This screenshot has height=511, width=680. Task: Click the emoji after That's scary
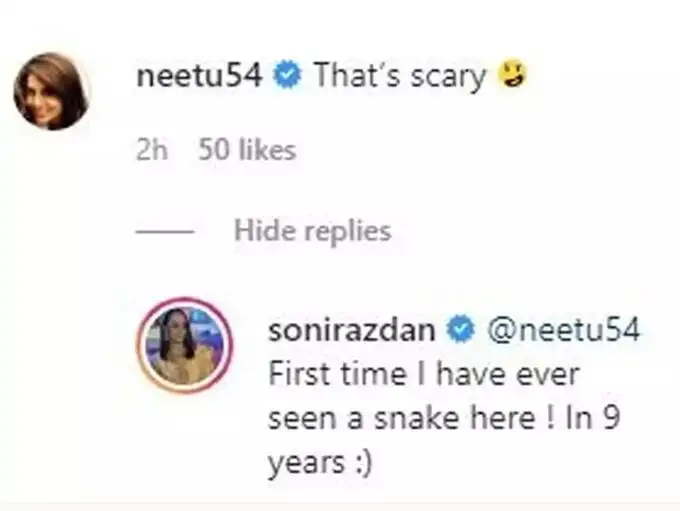pyautogui.click(x=512, y=78)
